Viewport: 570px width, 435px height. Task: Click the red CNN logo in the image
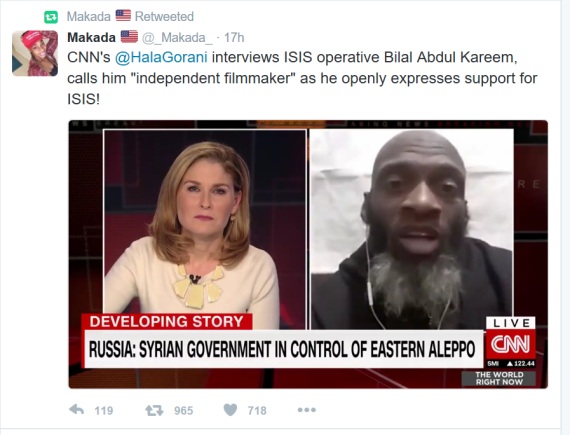pyautogui.click(x=511, y=344)
